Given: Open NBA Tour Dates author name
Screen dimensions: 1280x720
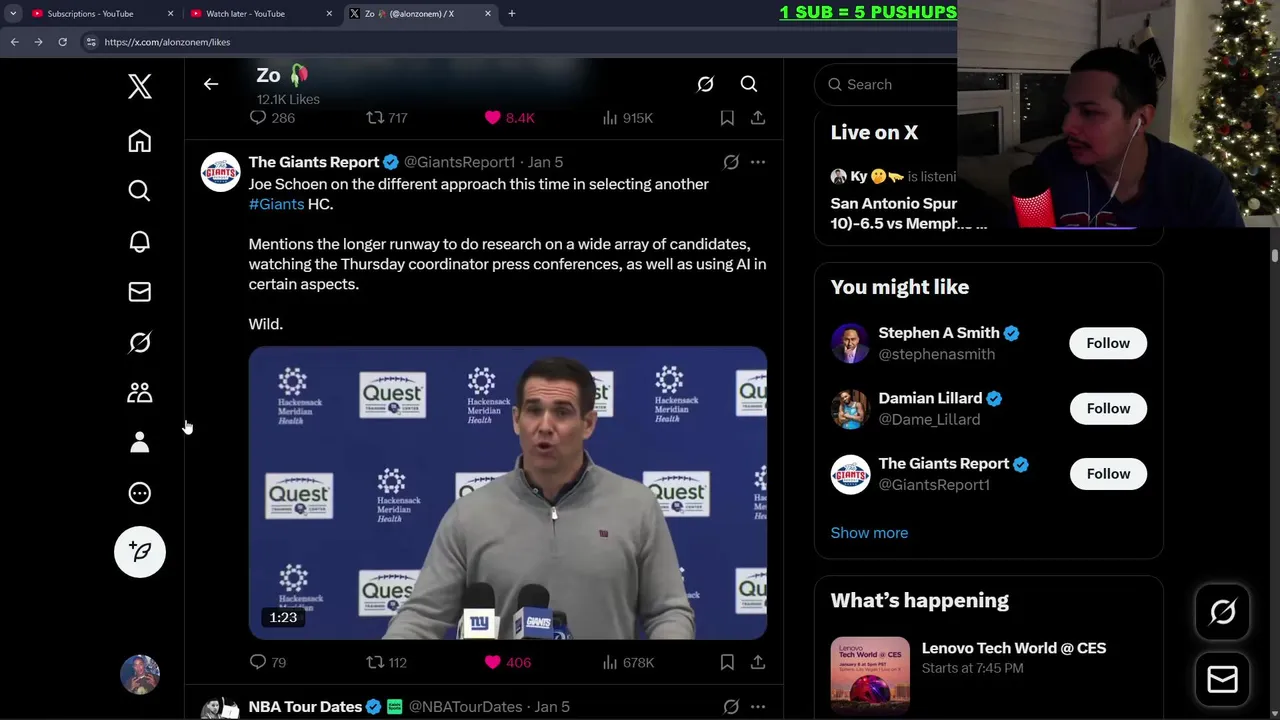Looking at the screenshot, I should (305, 707).
